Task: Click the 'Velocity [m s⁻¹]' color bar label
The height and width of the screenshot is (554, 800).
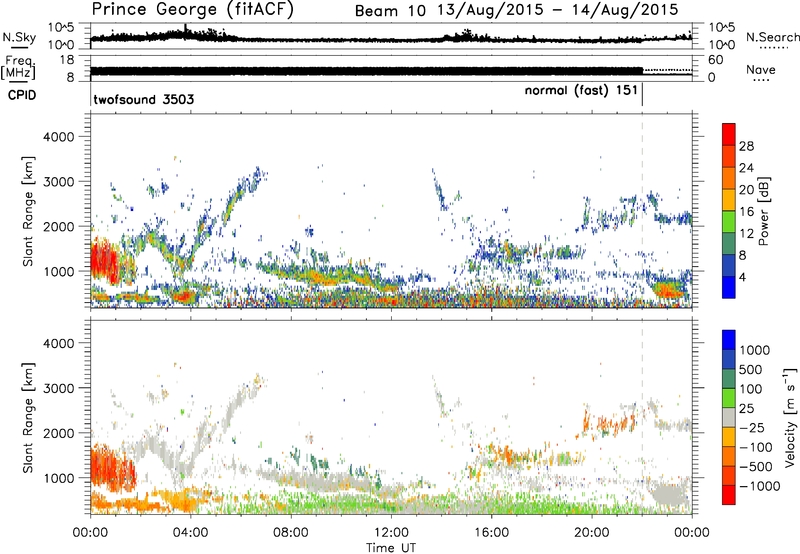Action: 790,417
